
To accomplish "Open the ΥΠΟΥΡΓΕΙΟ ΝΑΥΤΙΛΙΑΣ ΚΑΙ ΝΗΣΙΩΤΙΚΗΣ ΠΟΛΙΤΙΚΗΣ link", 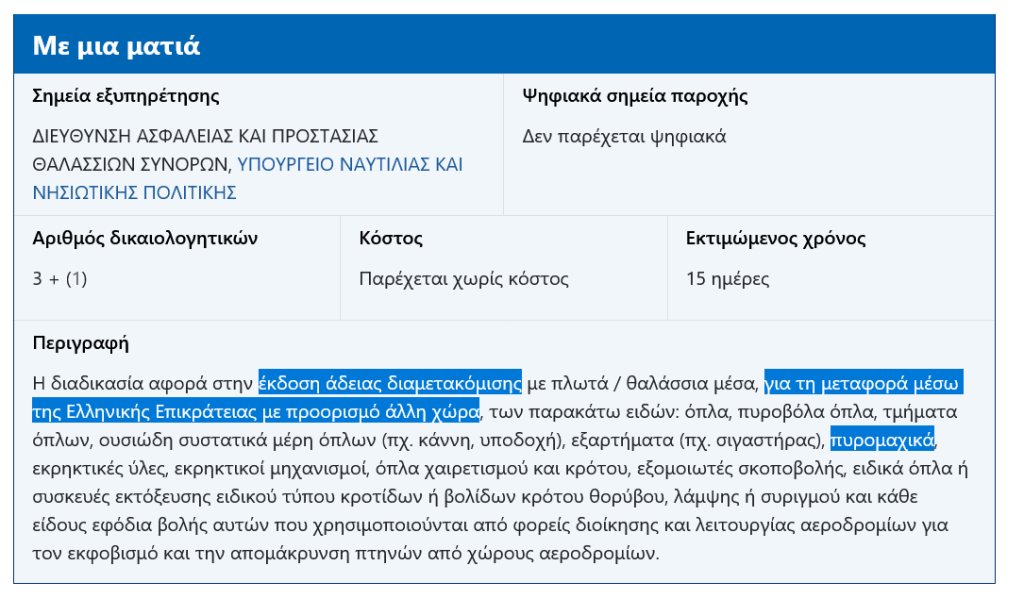I will (350, 164).
